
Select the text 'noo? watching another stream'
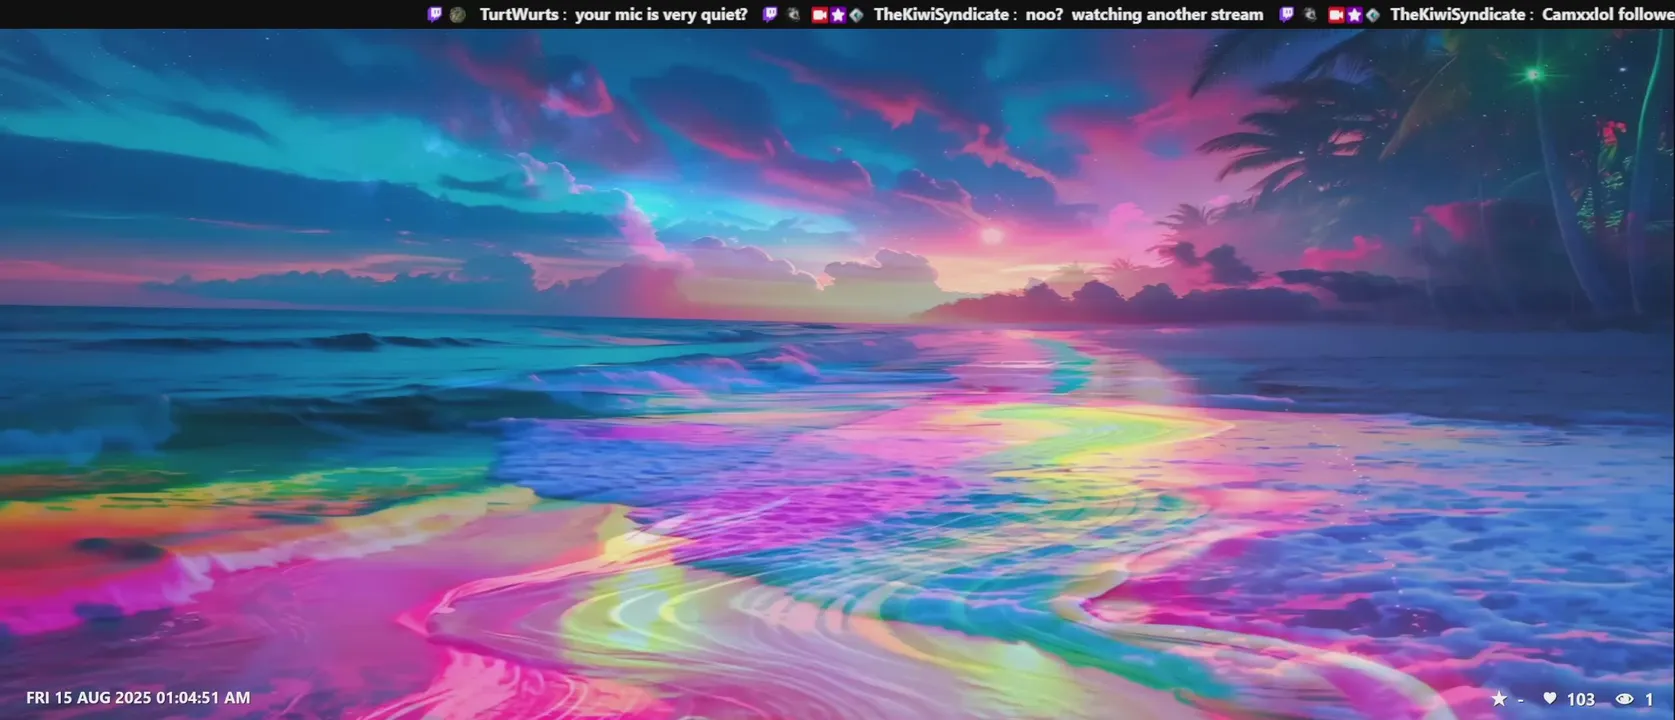[x=1145, y=14]
